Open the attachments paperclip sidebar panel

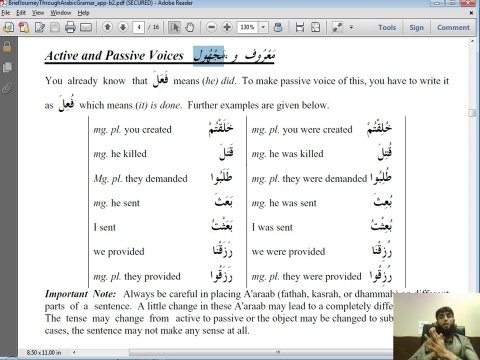[7, 88]
